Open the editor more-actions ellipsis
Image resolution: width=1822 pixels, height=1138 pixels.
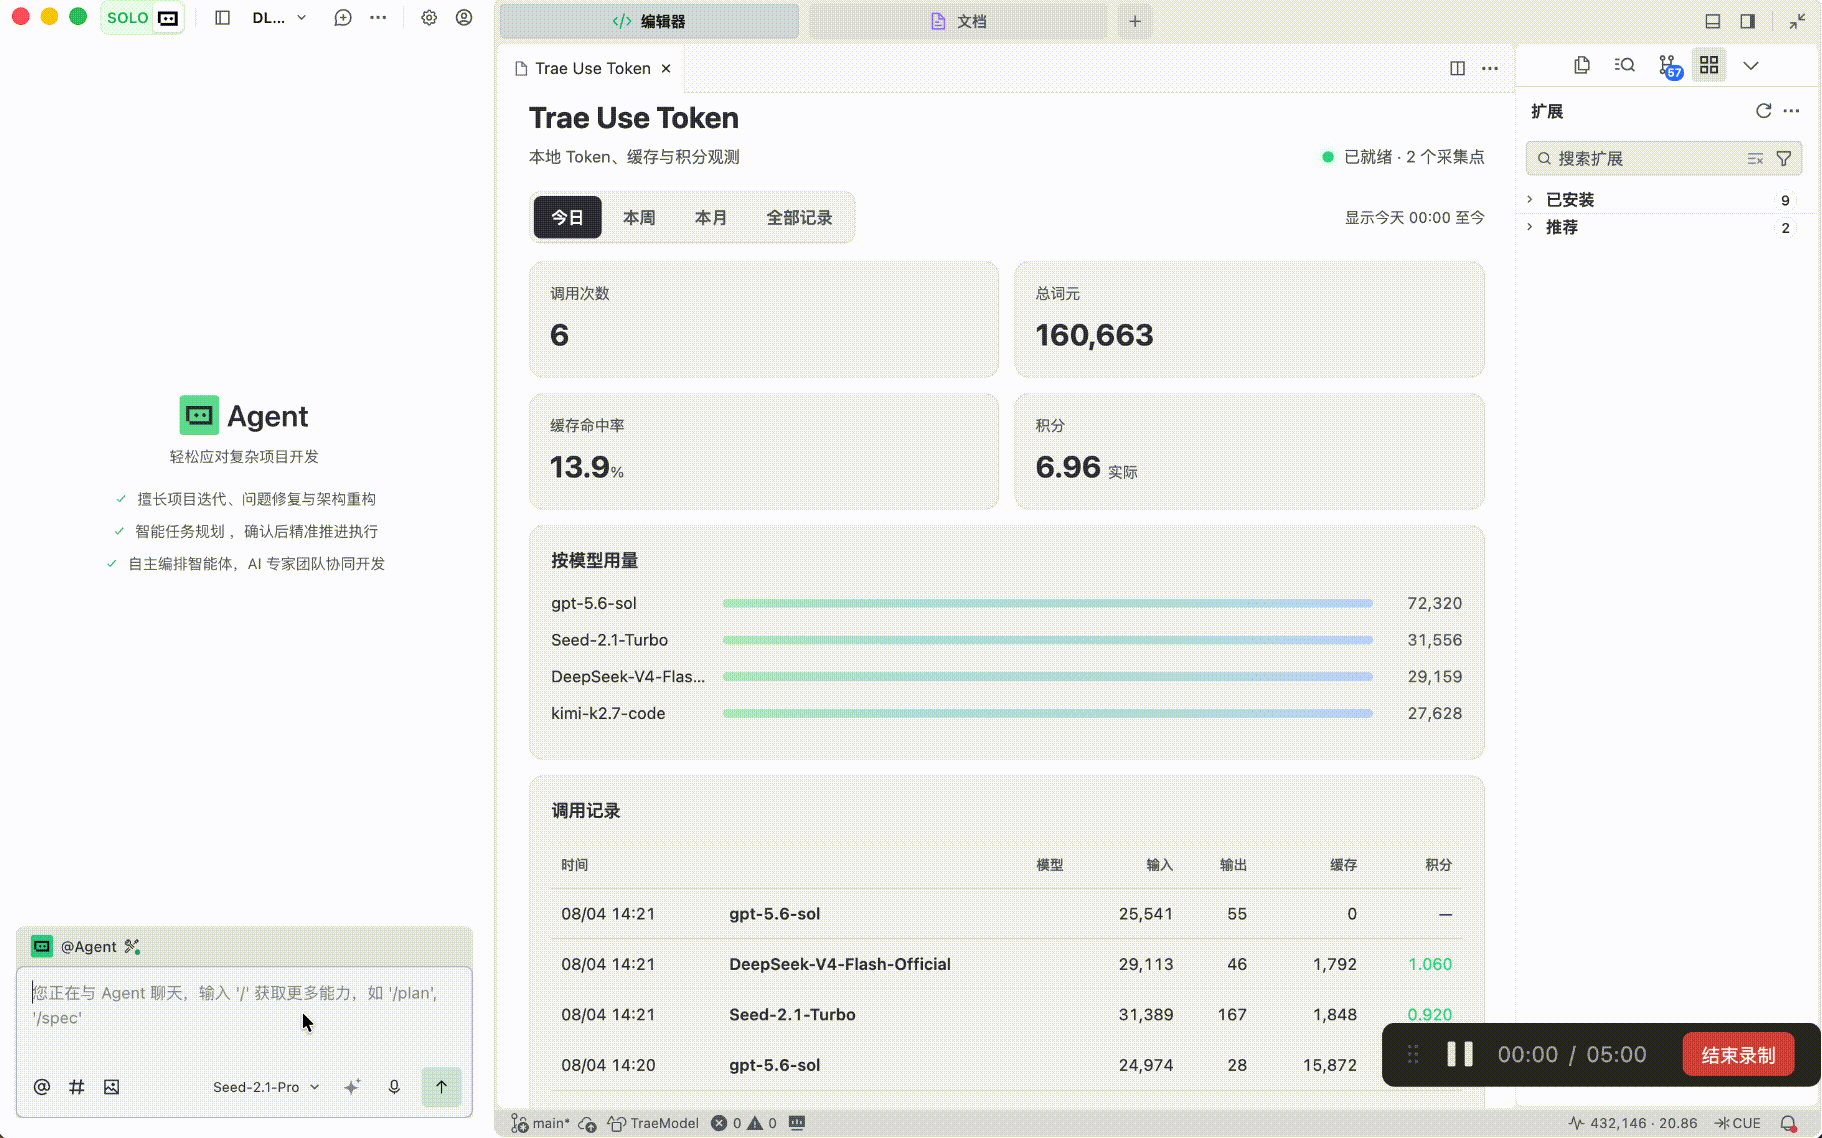[1490, 68]
